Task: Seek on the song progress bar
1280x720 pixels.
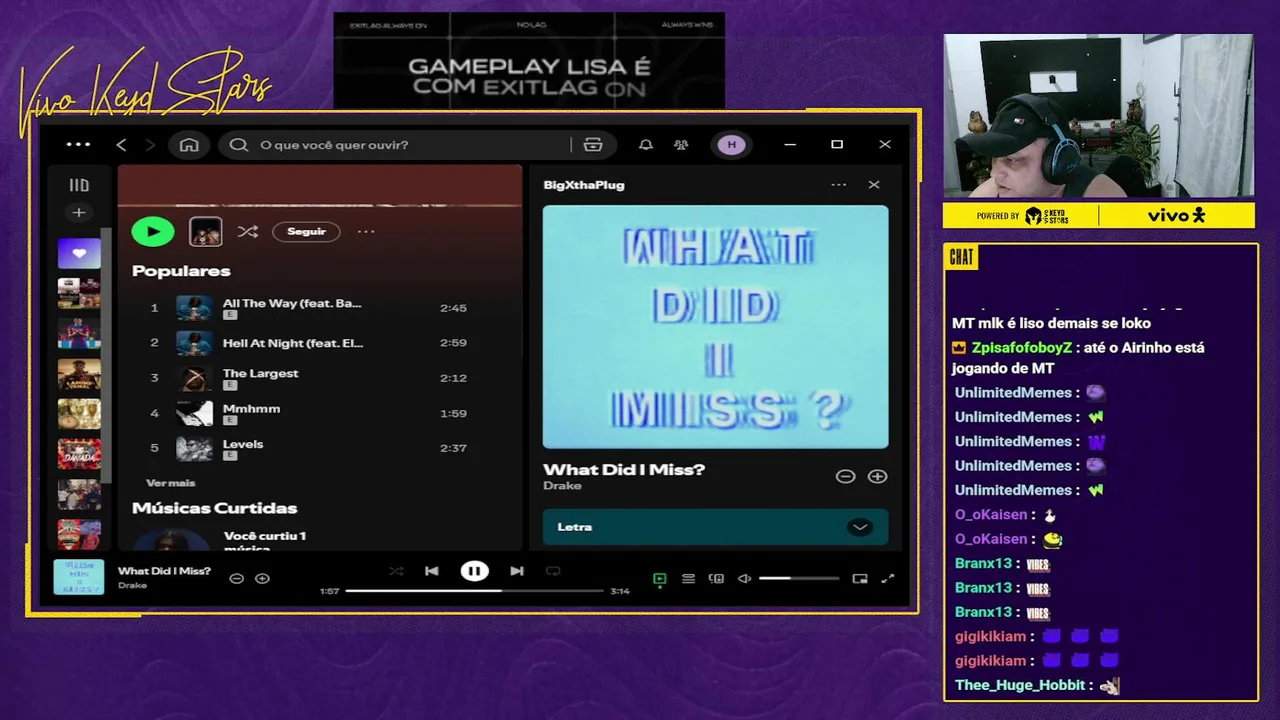Action: pyautogui.click(x=474, y=591)
